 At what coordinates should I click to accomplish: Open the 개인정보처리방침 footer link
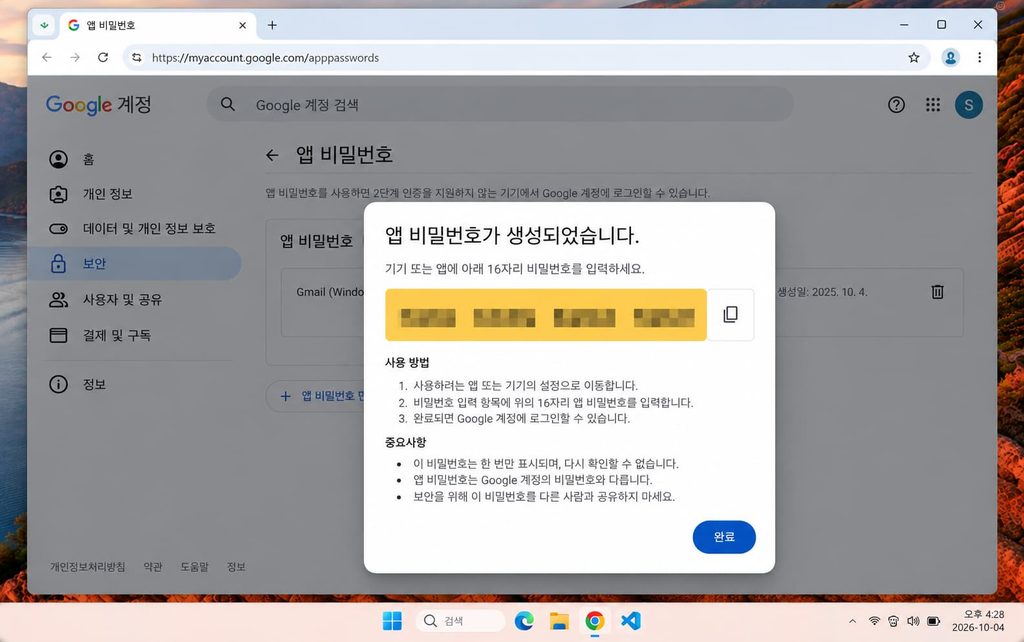(x=88, y=566)
